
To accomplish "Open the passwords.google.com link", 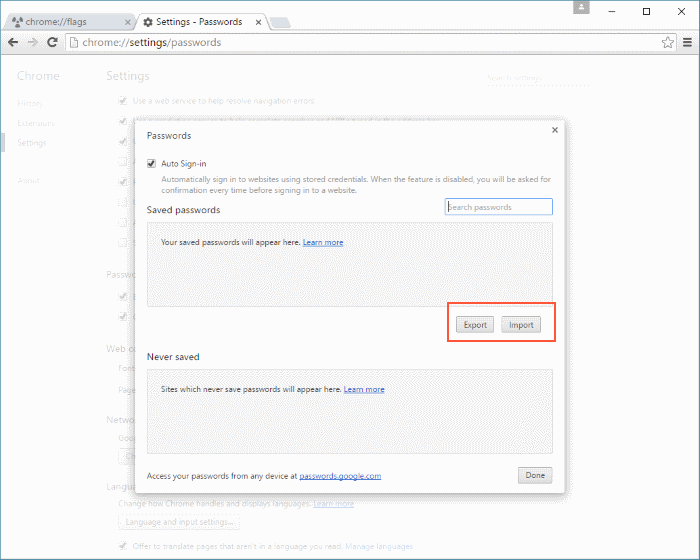I will point(340,476).
